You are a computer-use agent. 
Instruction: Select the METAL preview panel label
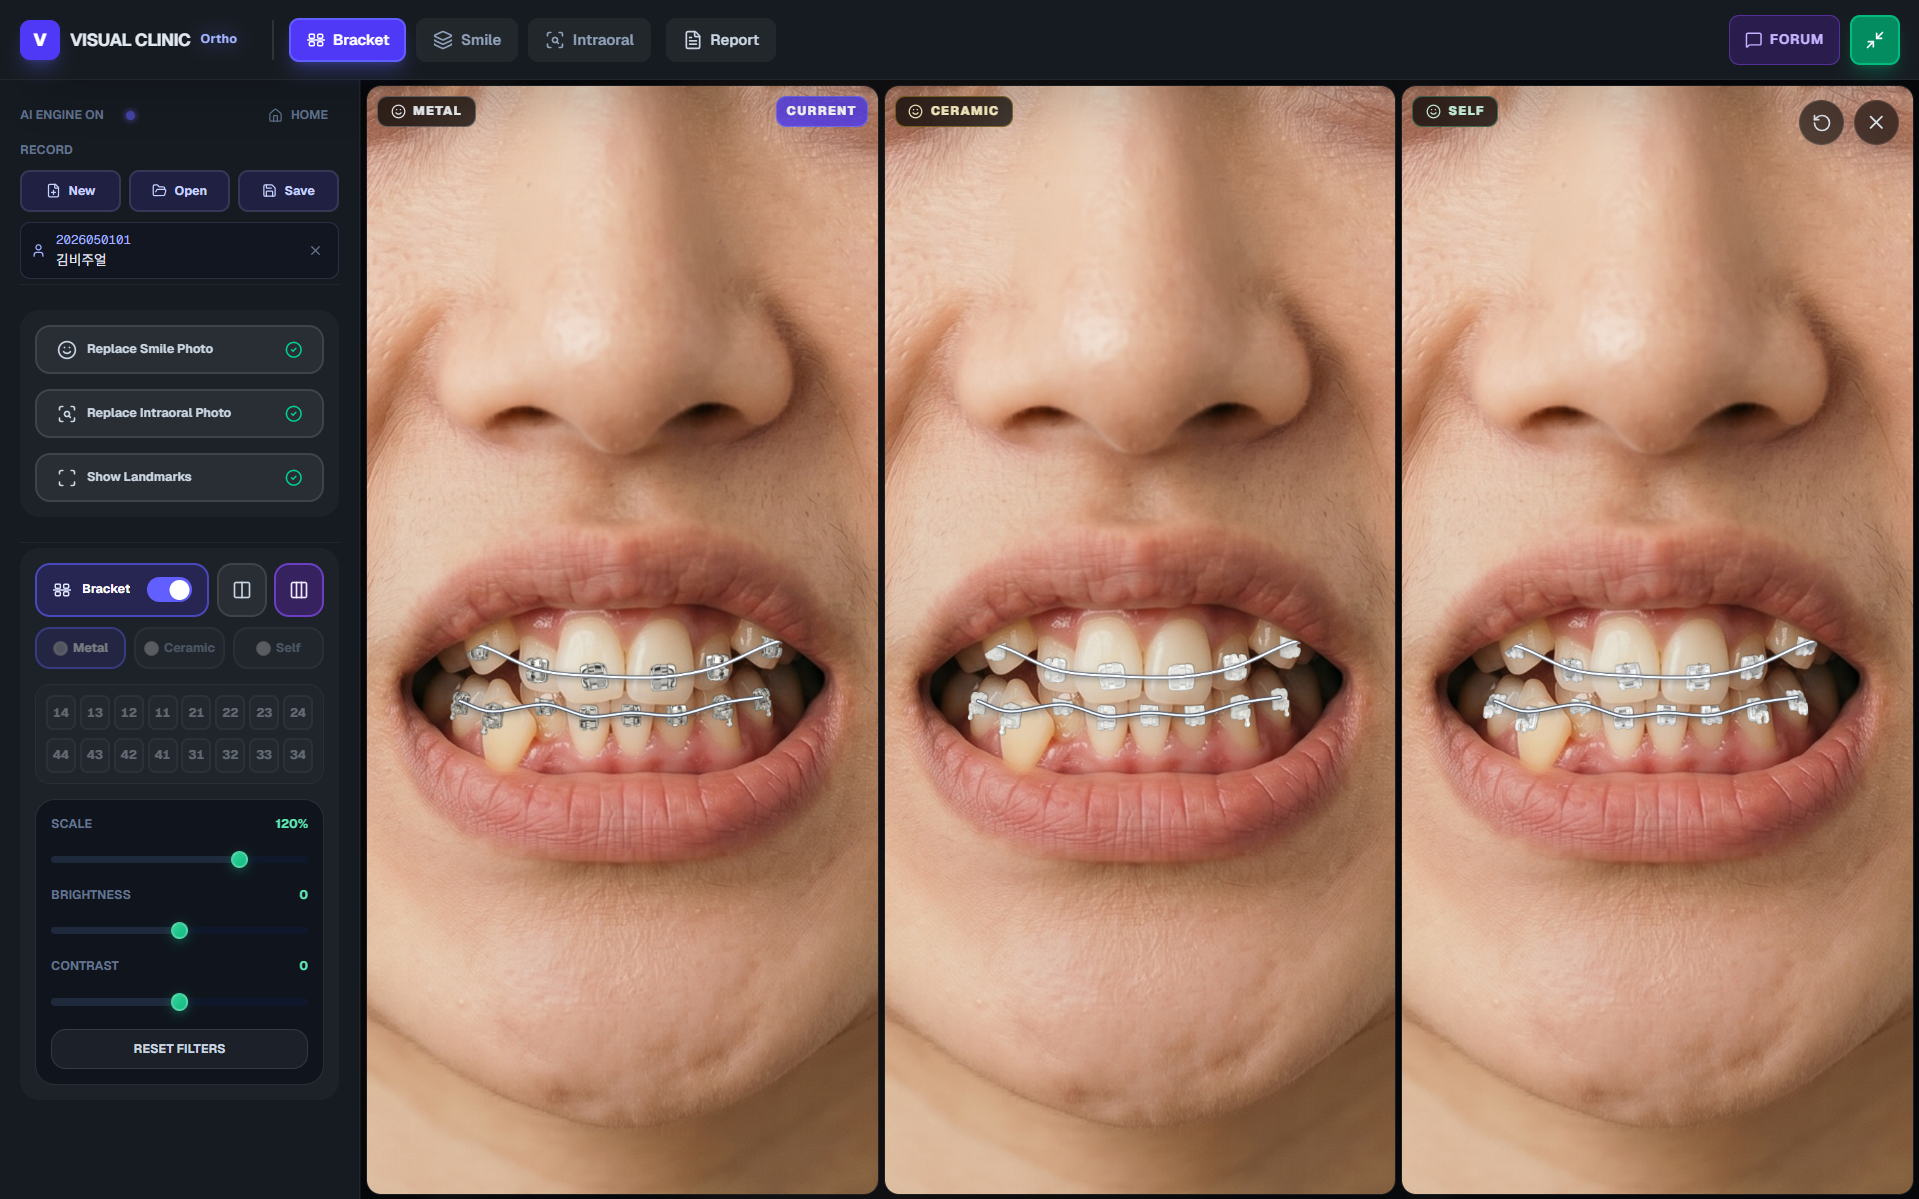(426, 111)
